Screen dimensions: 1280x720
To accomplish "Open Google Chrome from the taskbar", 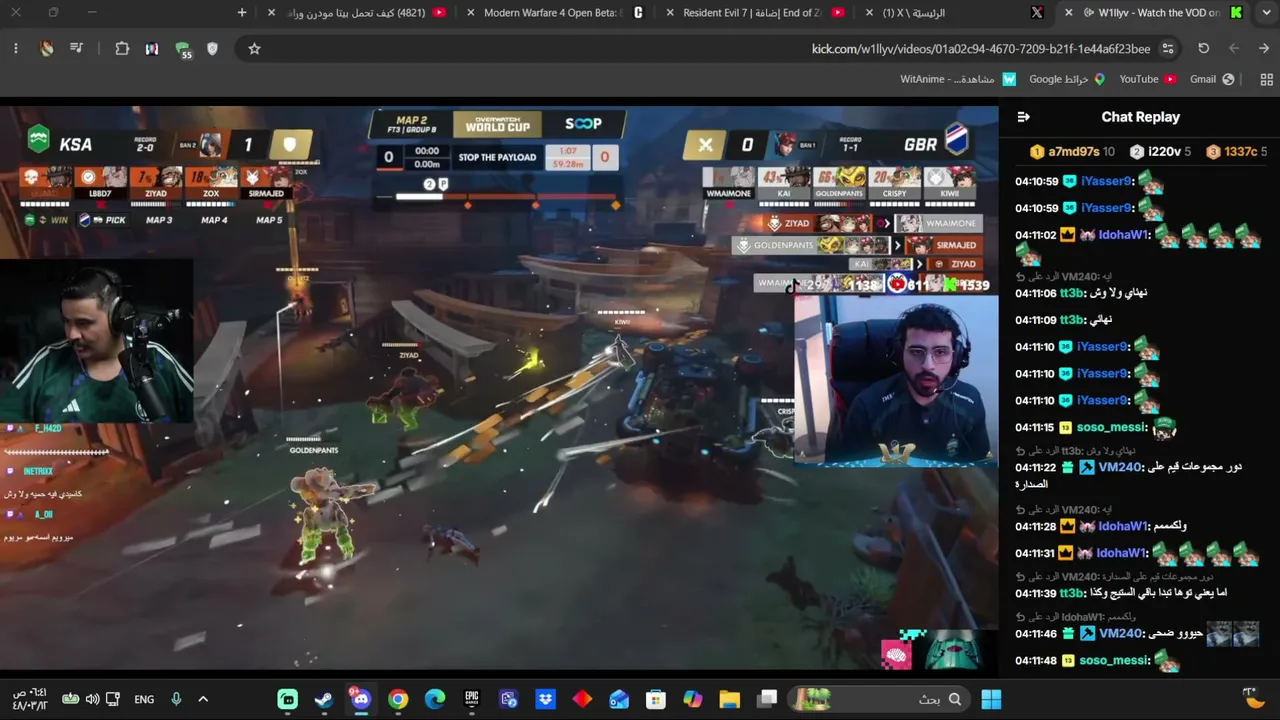I will (x=398, y=699).
